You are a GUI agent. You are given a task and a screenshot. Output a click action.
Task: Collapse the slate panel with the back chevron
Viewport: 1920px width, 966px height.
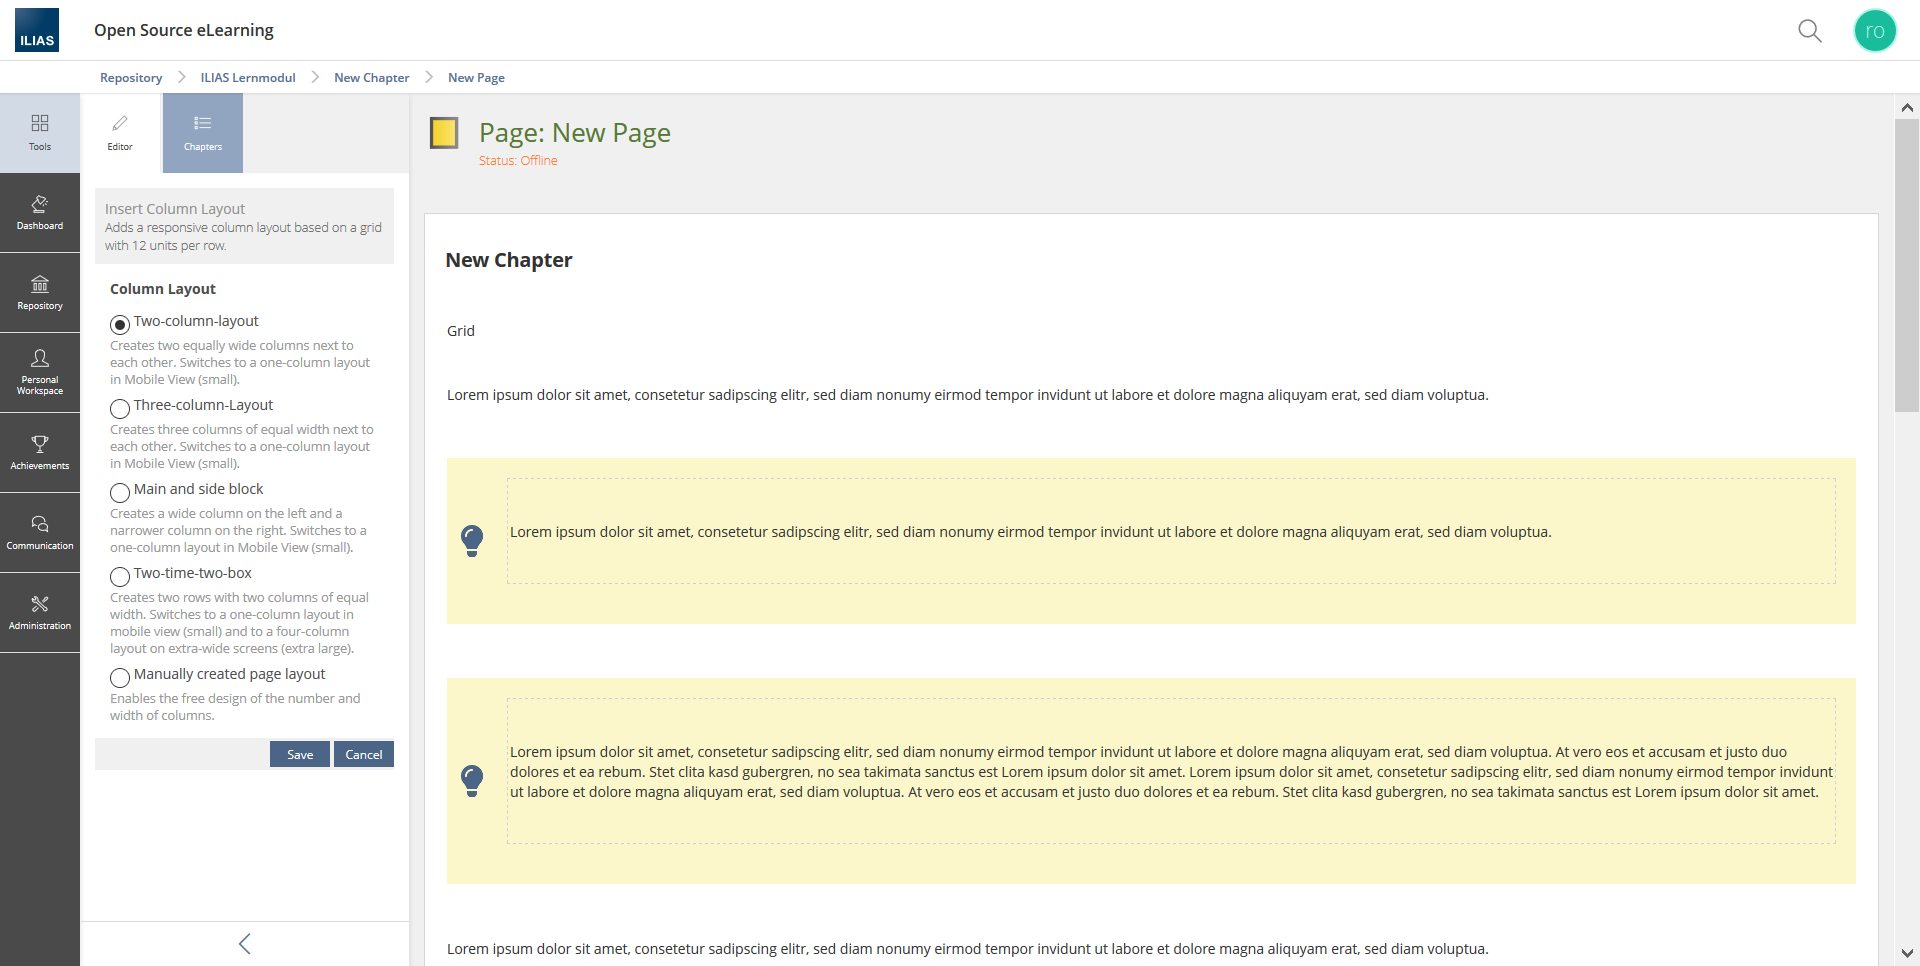tap(245, 943)
